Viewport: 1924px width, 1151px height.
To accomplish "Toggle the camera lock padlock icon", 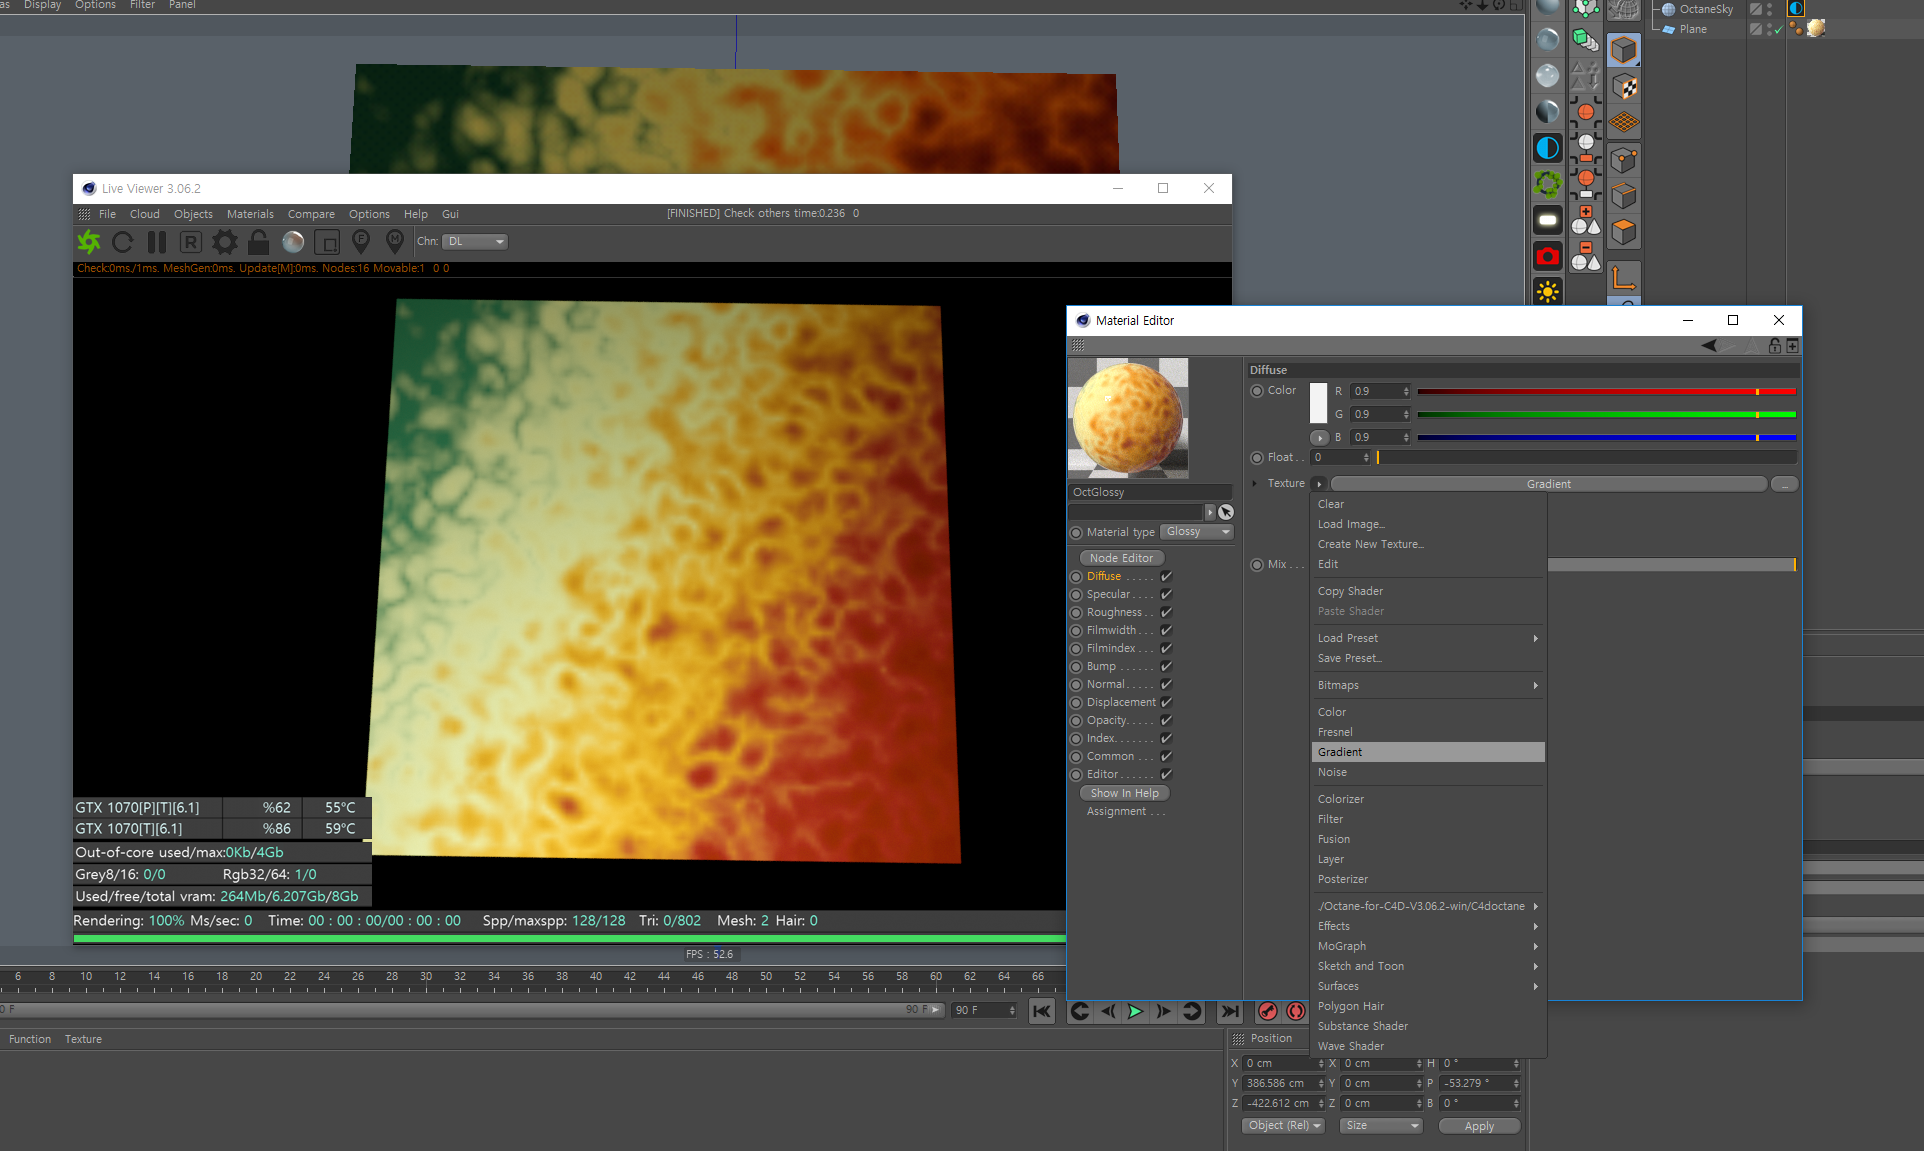I will pos(258,242).
